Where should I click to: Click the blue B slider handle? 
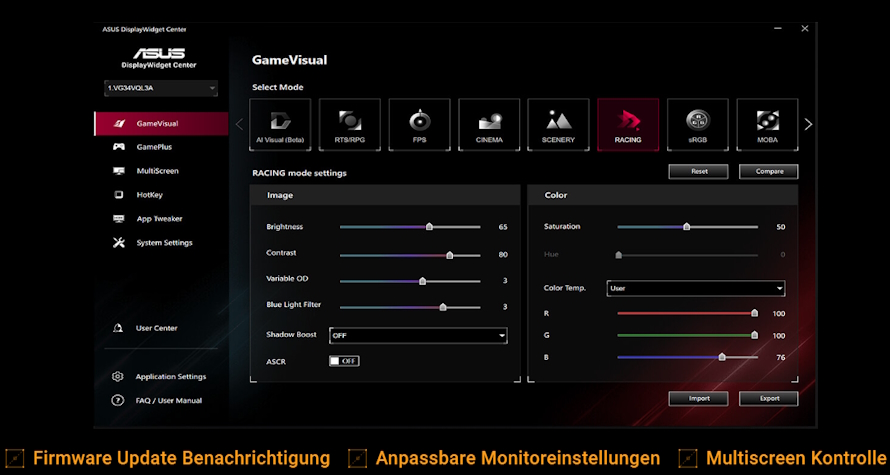(x=722, y=357)
